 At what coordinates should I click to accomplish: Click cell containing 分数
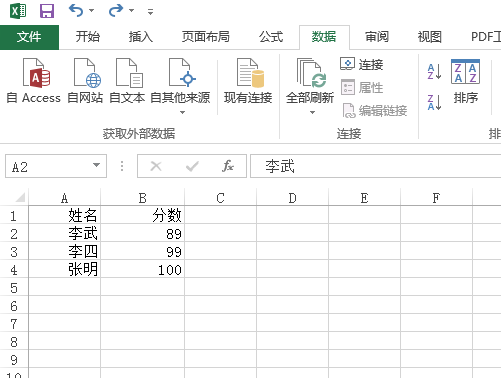pyautogui.click(x=142, y=215)
